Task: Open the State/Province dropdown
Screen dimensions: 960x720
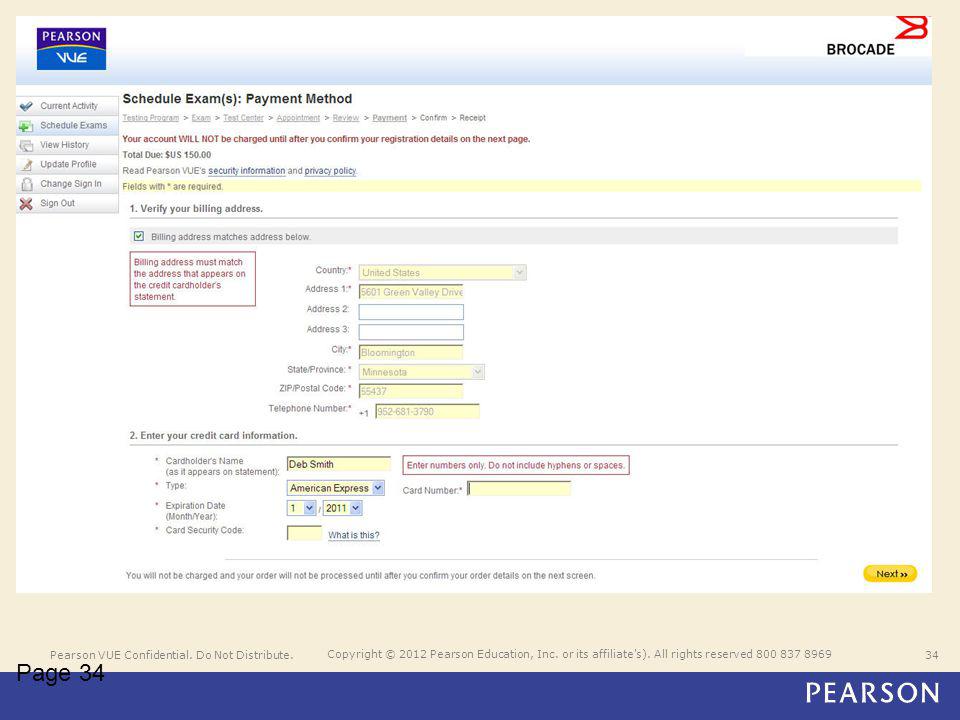Action: (x=421, y=372)
